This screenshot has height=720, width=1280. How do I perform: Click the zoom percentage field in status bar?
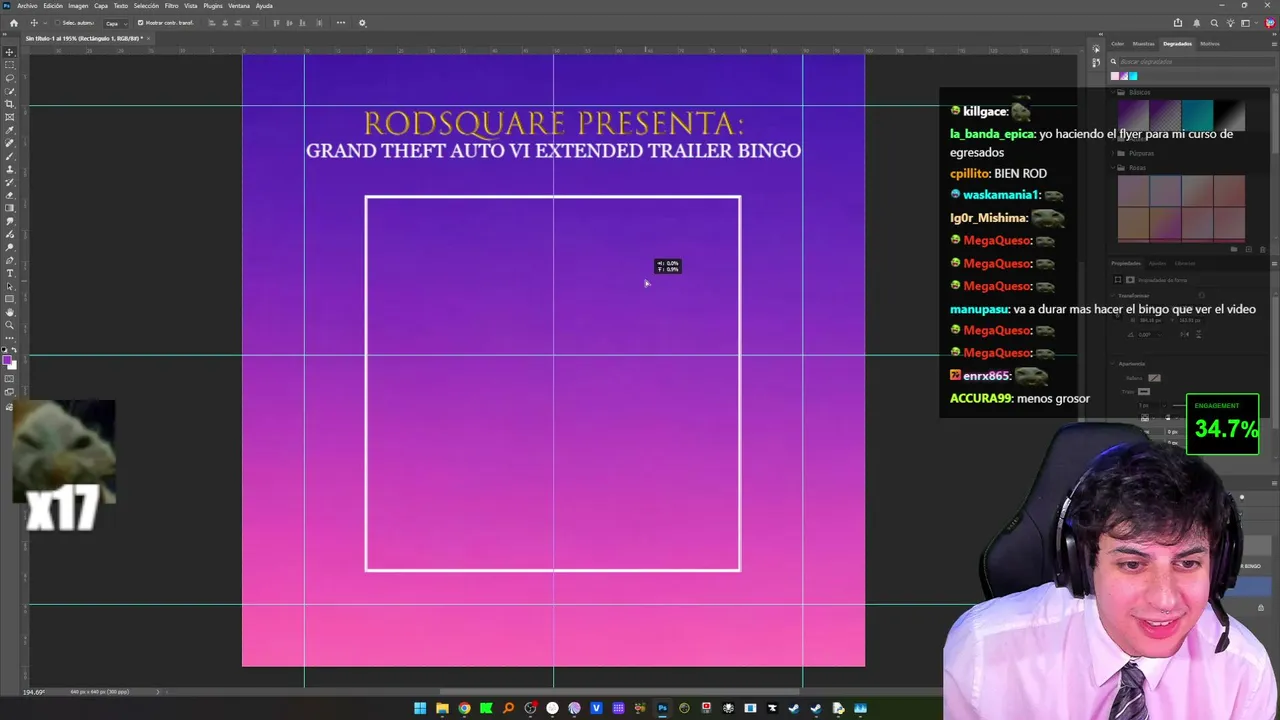pos(34,692)
